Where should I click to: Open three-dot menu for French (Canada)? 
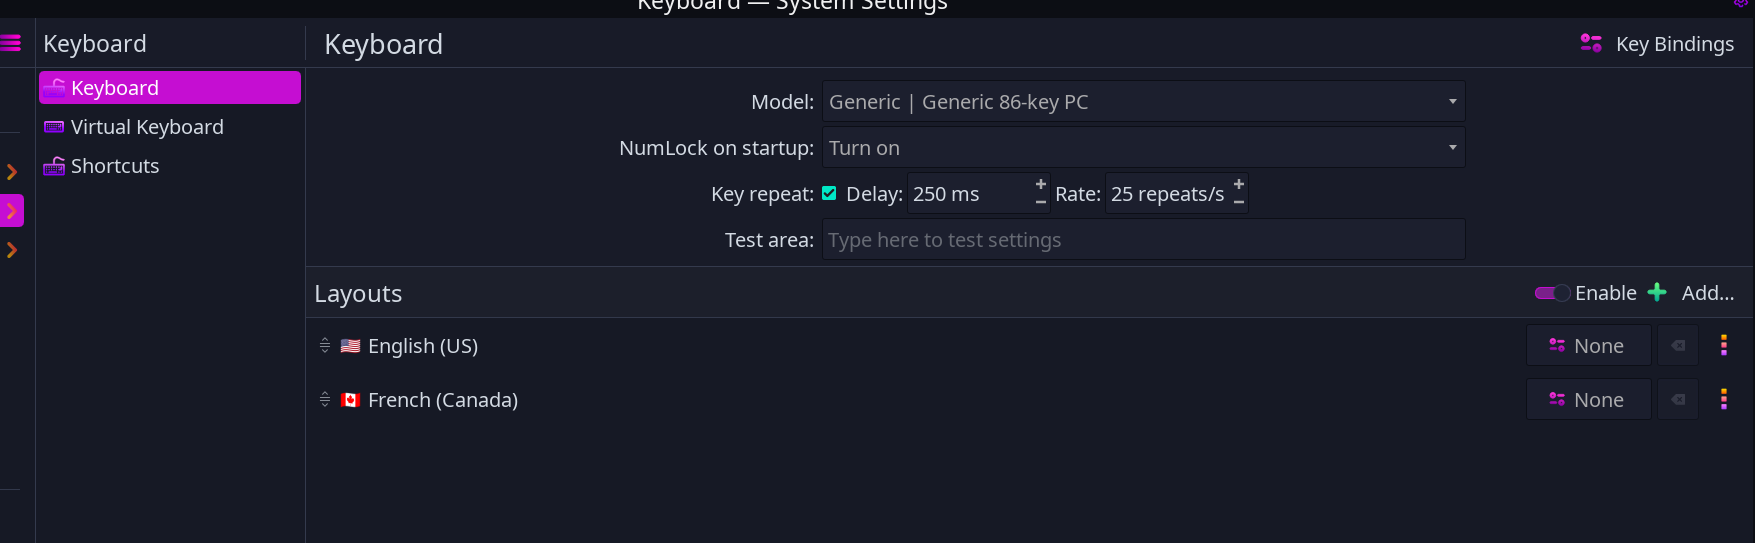[1723, 399]
